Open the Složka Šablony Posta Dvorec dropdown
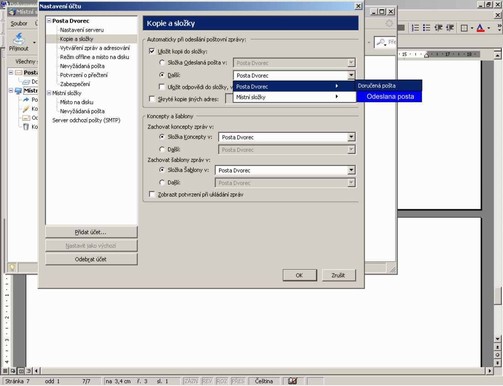The width and height of the screenshot is (503, 386). 351,170
